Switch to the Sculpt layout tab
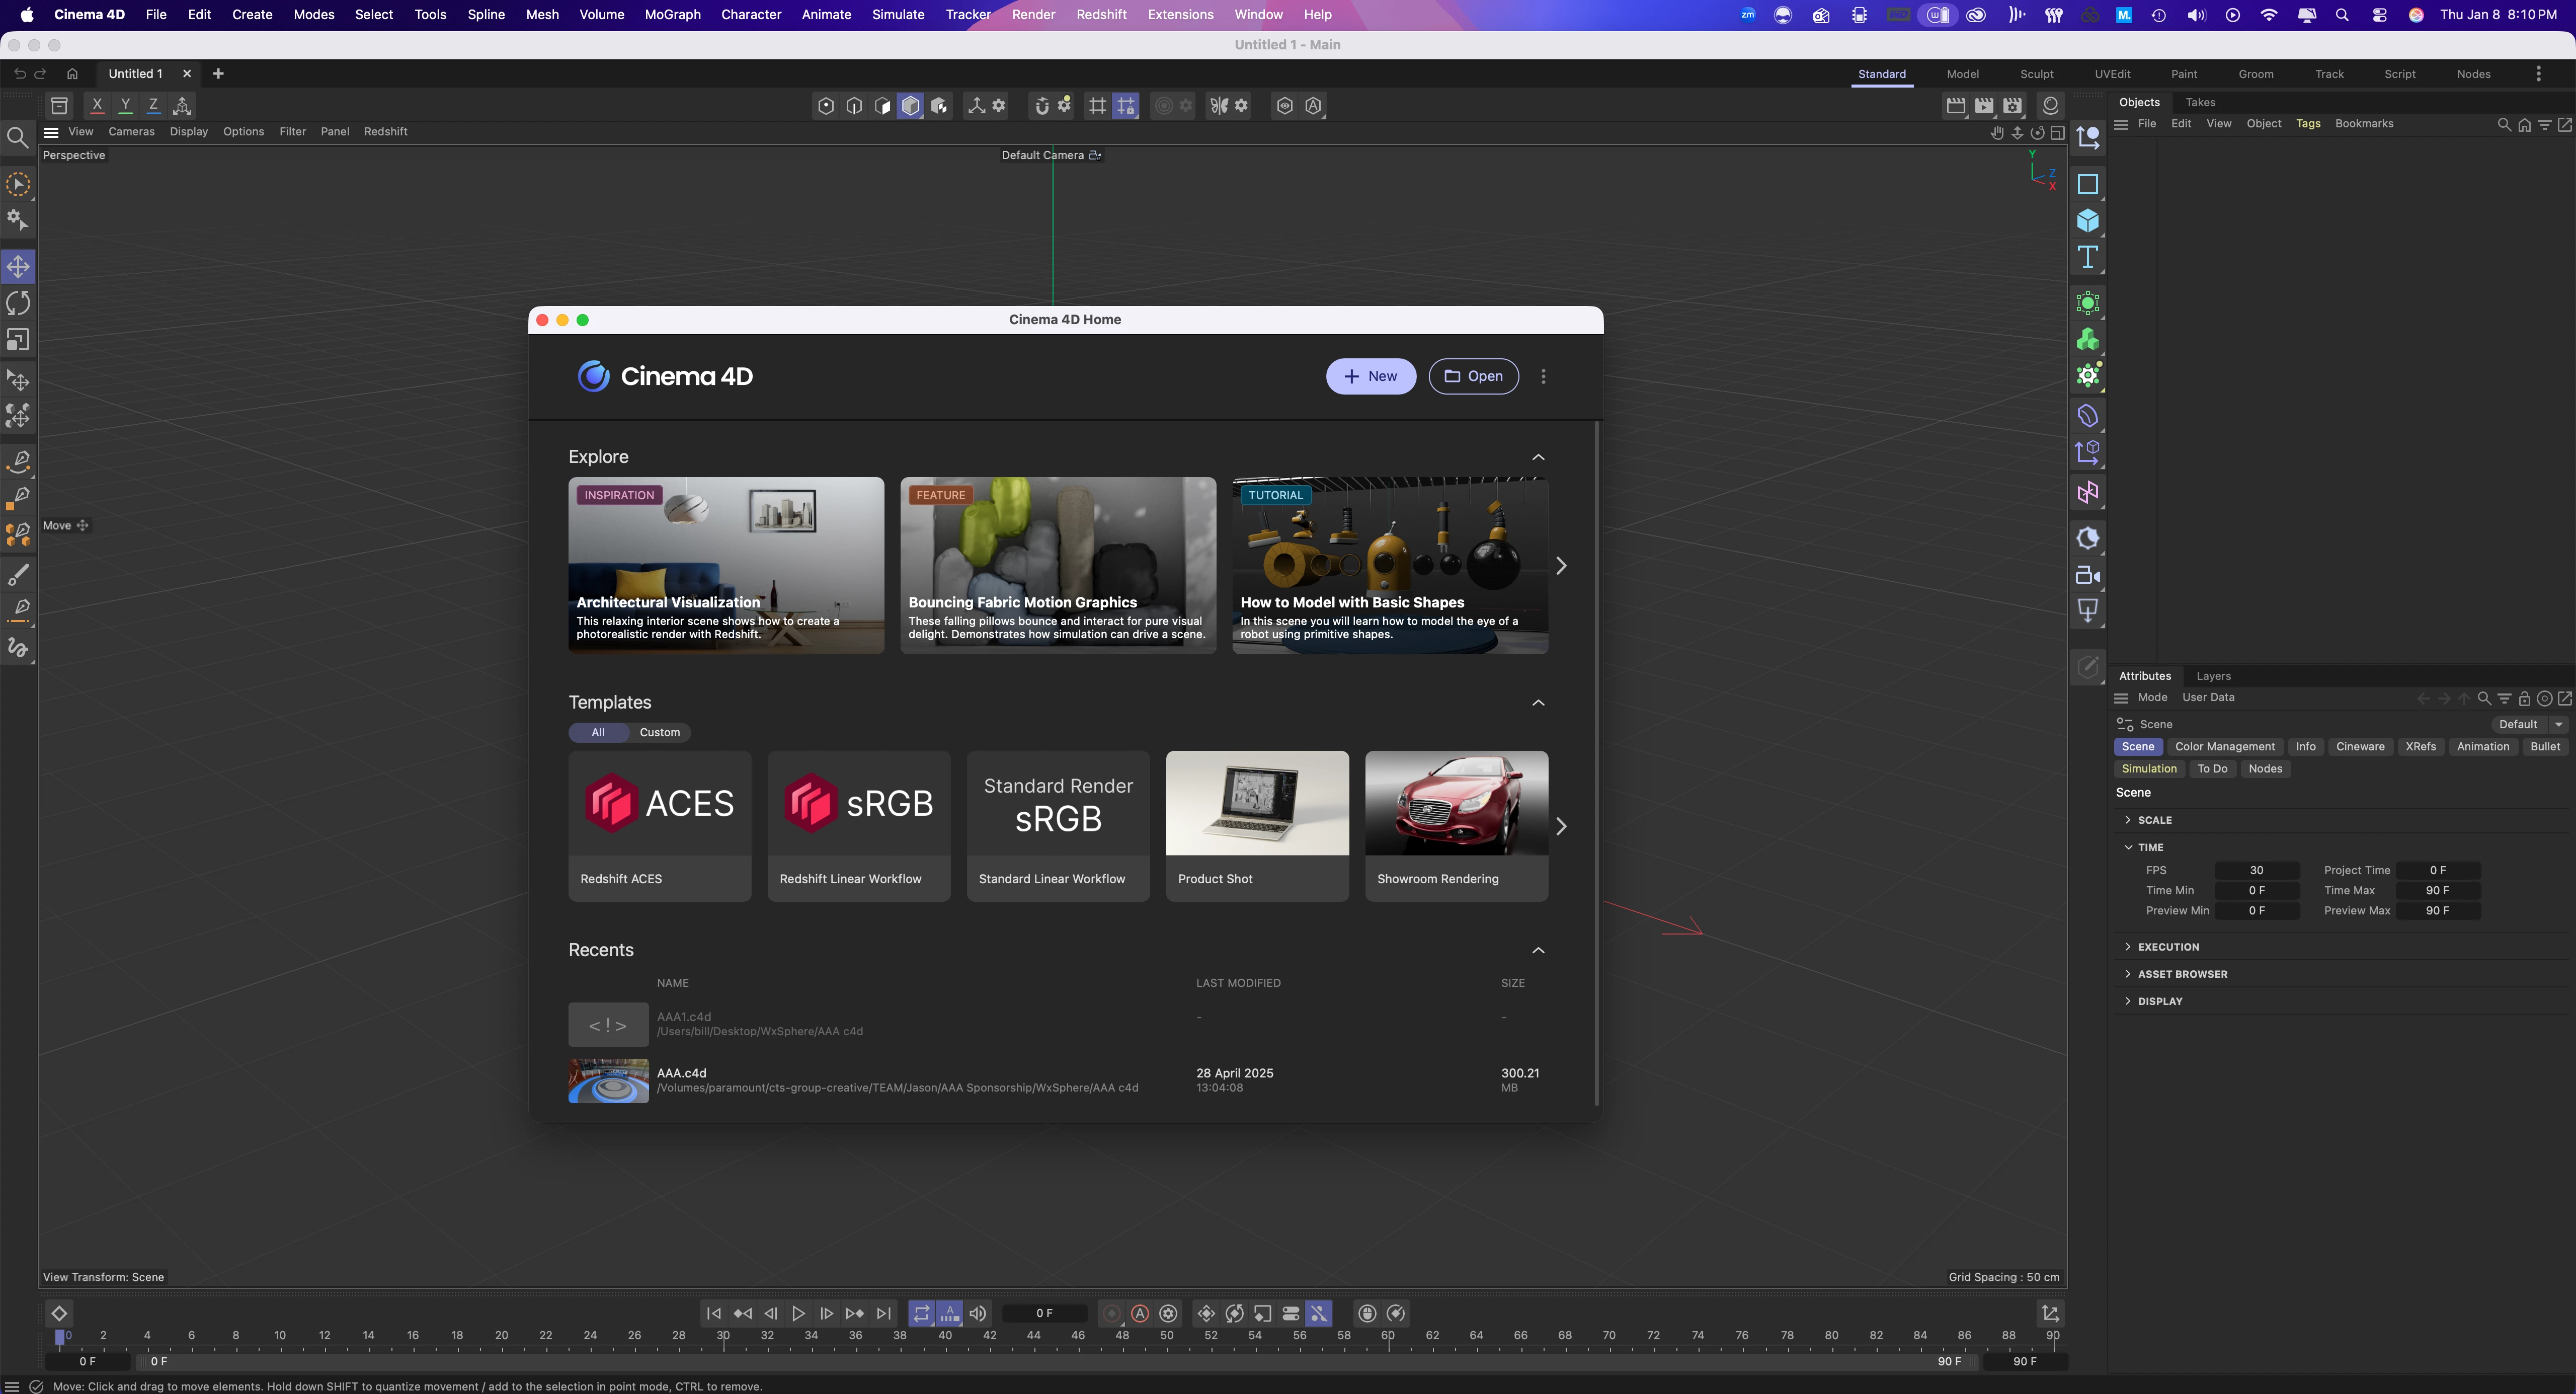Viewport: 2576px width, 1394px height. [x=2036, y=74]
